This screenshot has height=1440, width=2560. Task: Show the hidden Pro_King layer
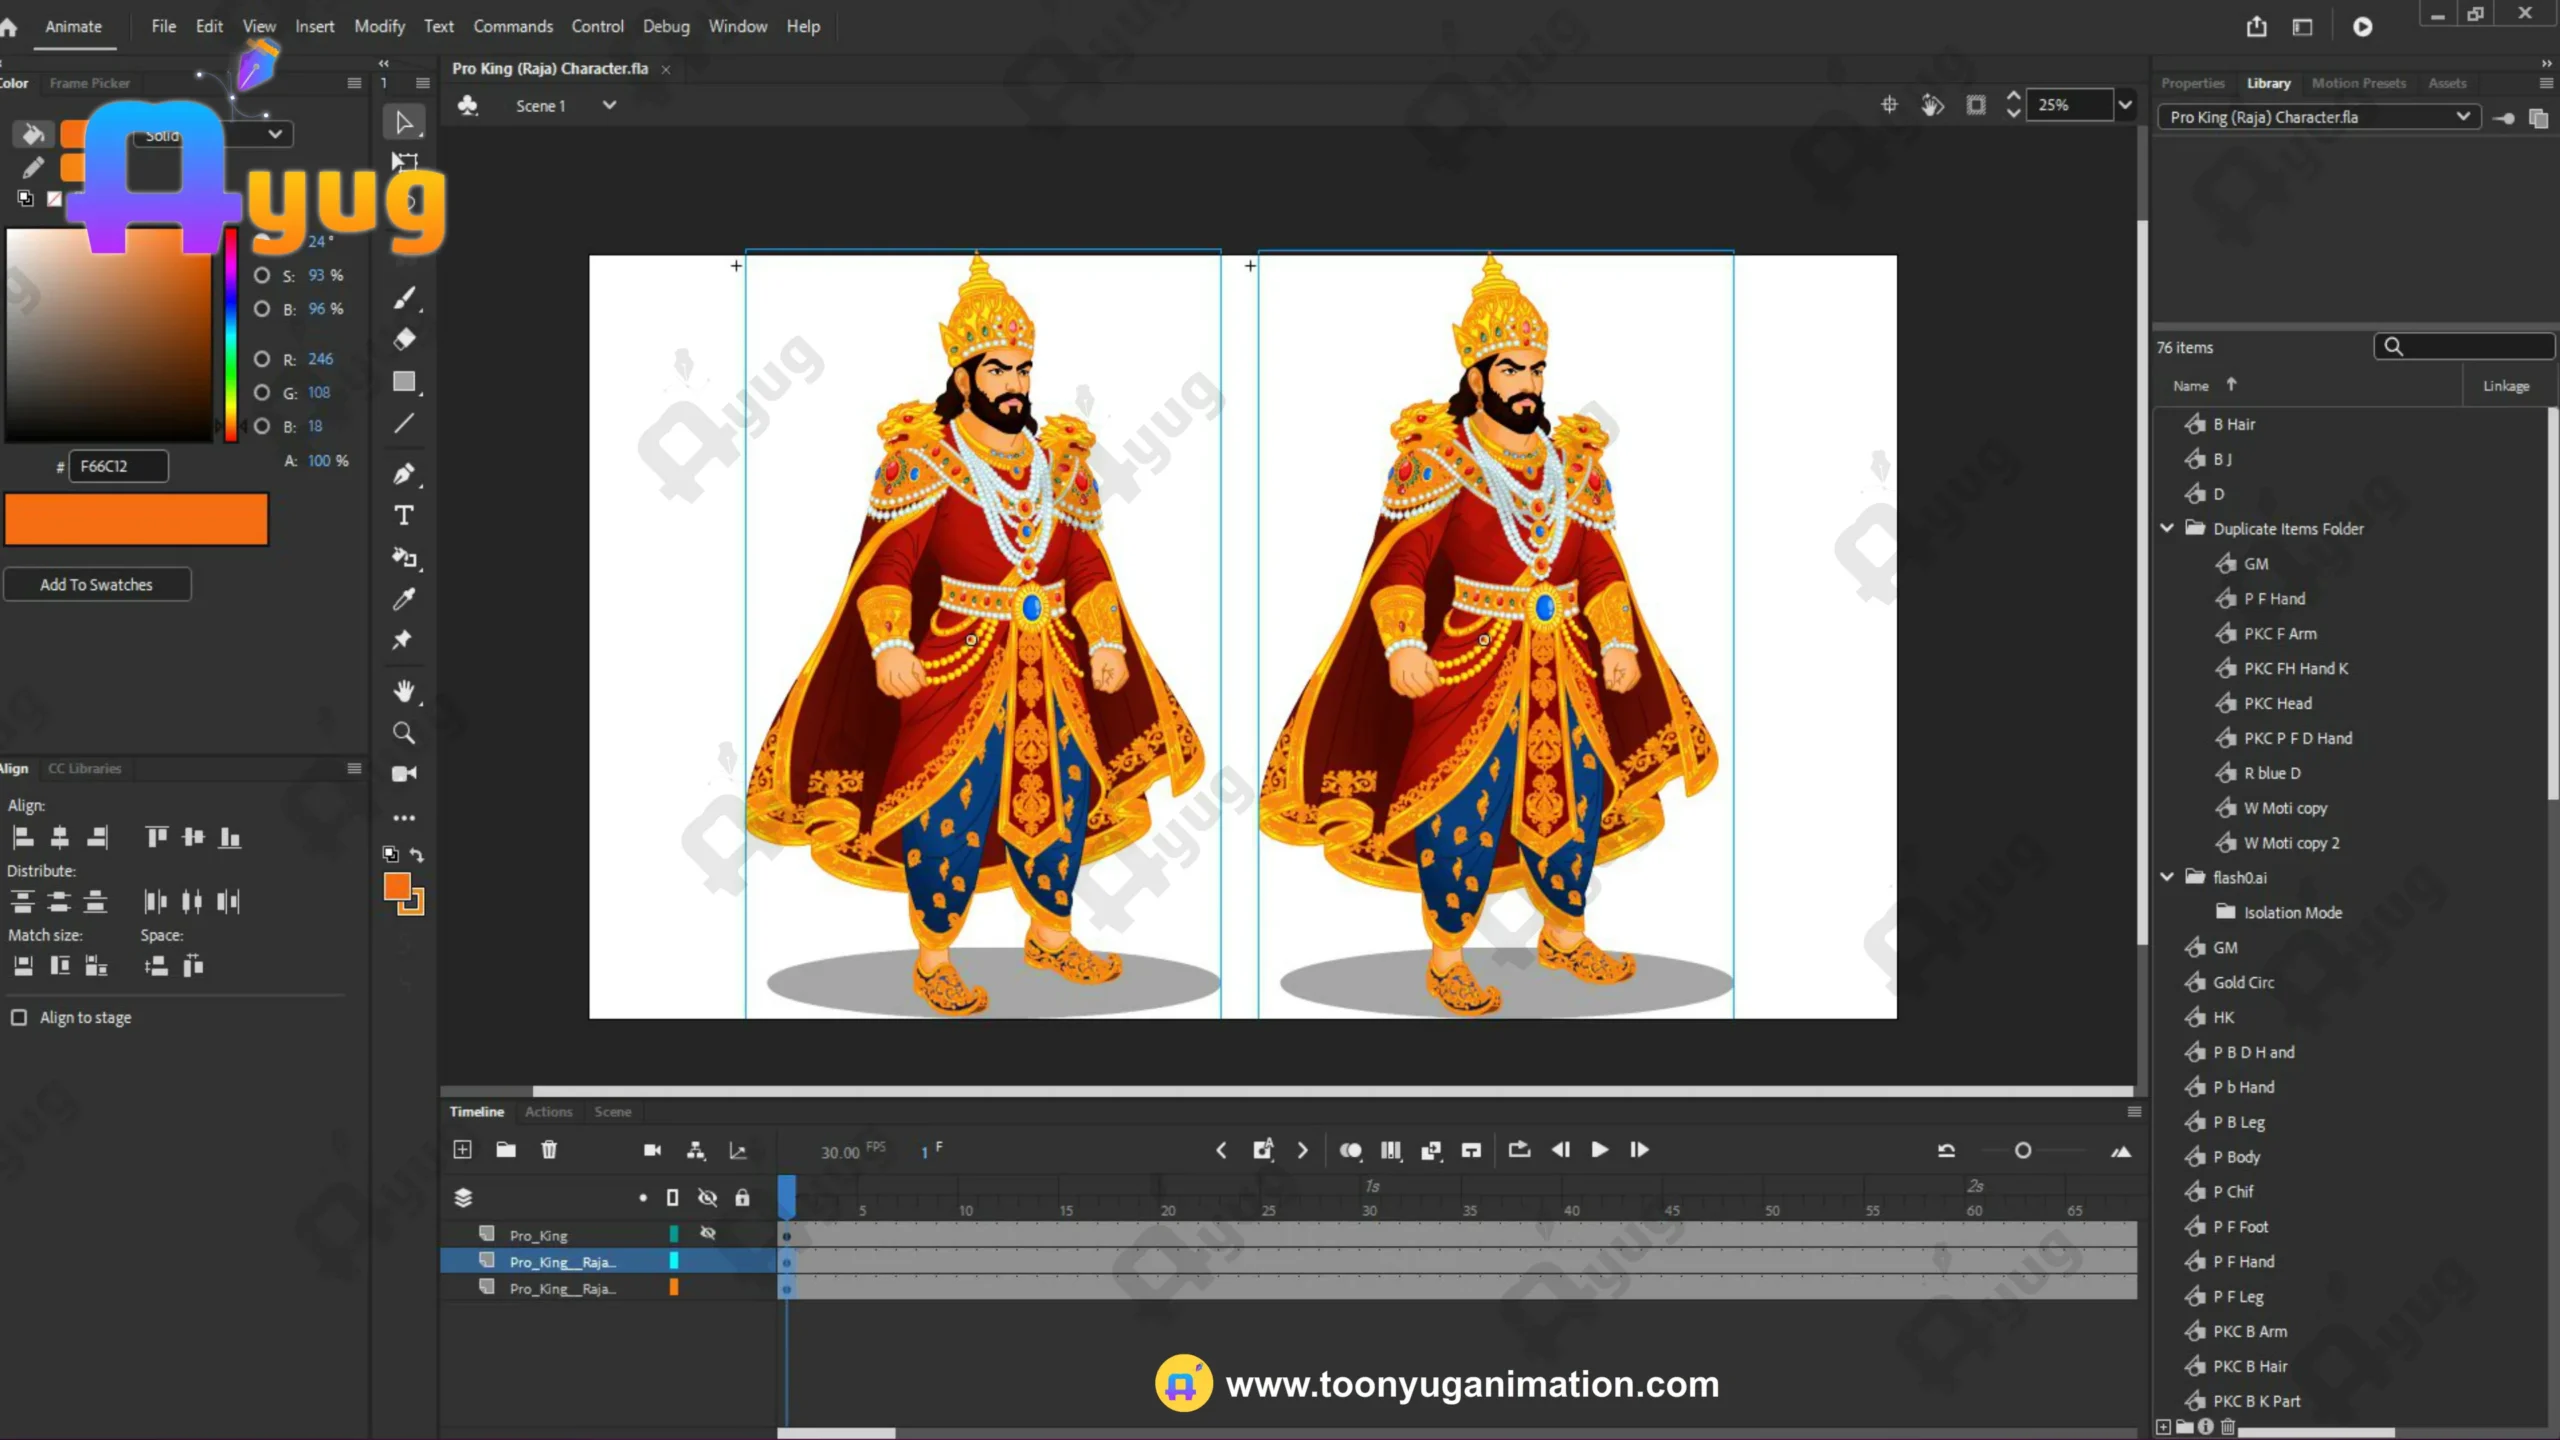coord(708,1234)
